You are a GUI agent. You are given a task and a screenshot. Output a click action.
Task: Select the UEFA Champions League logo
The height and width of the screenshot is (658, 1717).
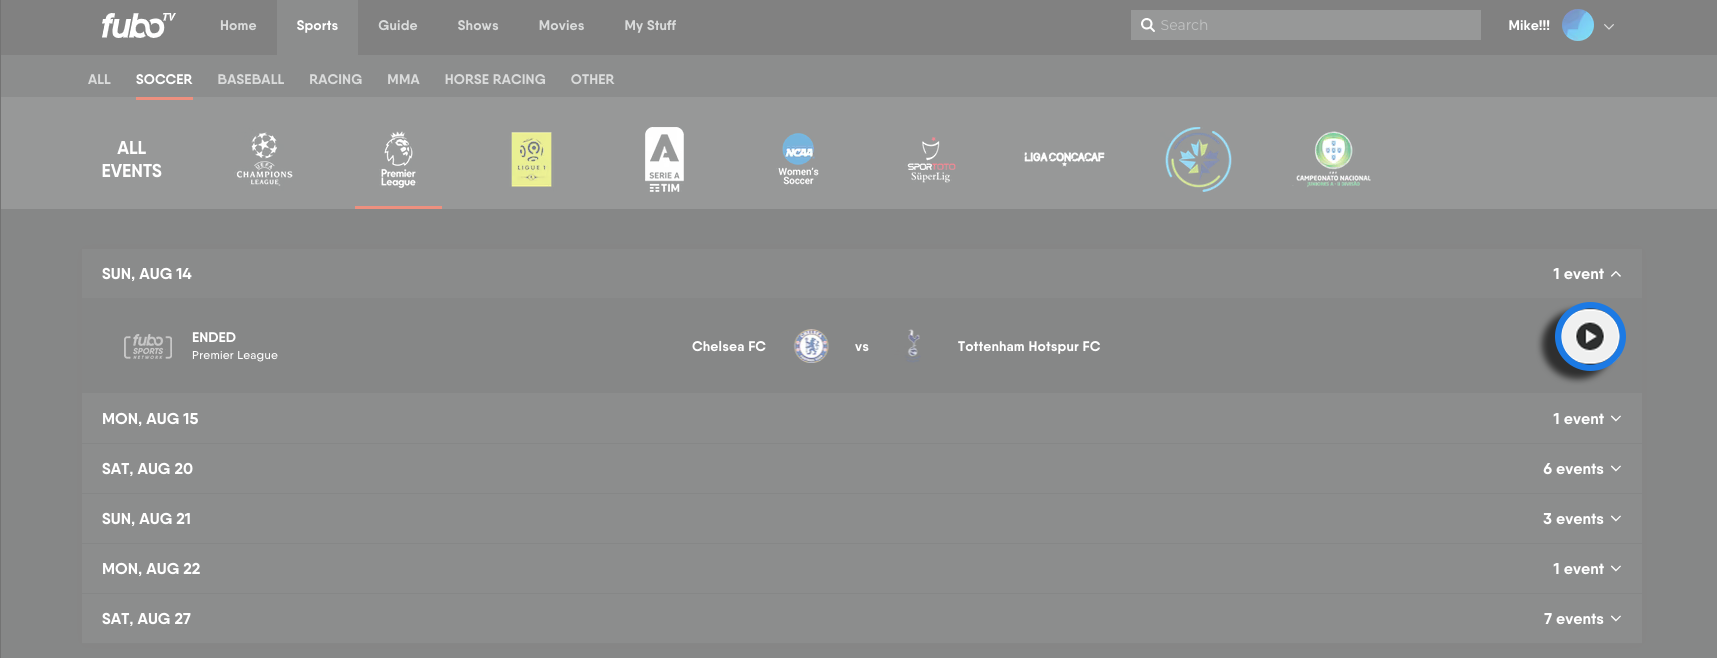point(265,159)
